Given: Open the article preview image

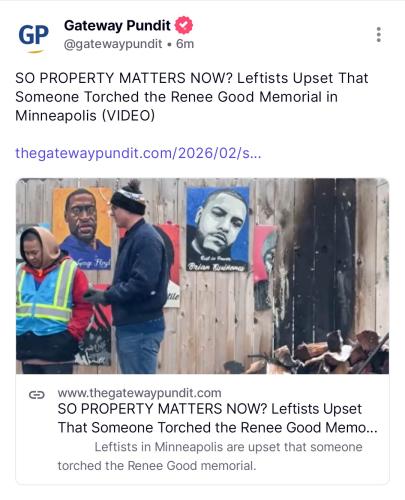Looking at the screenshot, I should [x=202, y=276].
